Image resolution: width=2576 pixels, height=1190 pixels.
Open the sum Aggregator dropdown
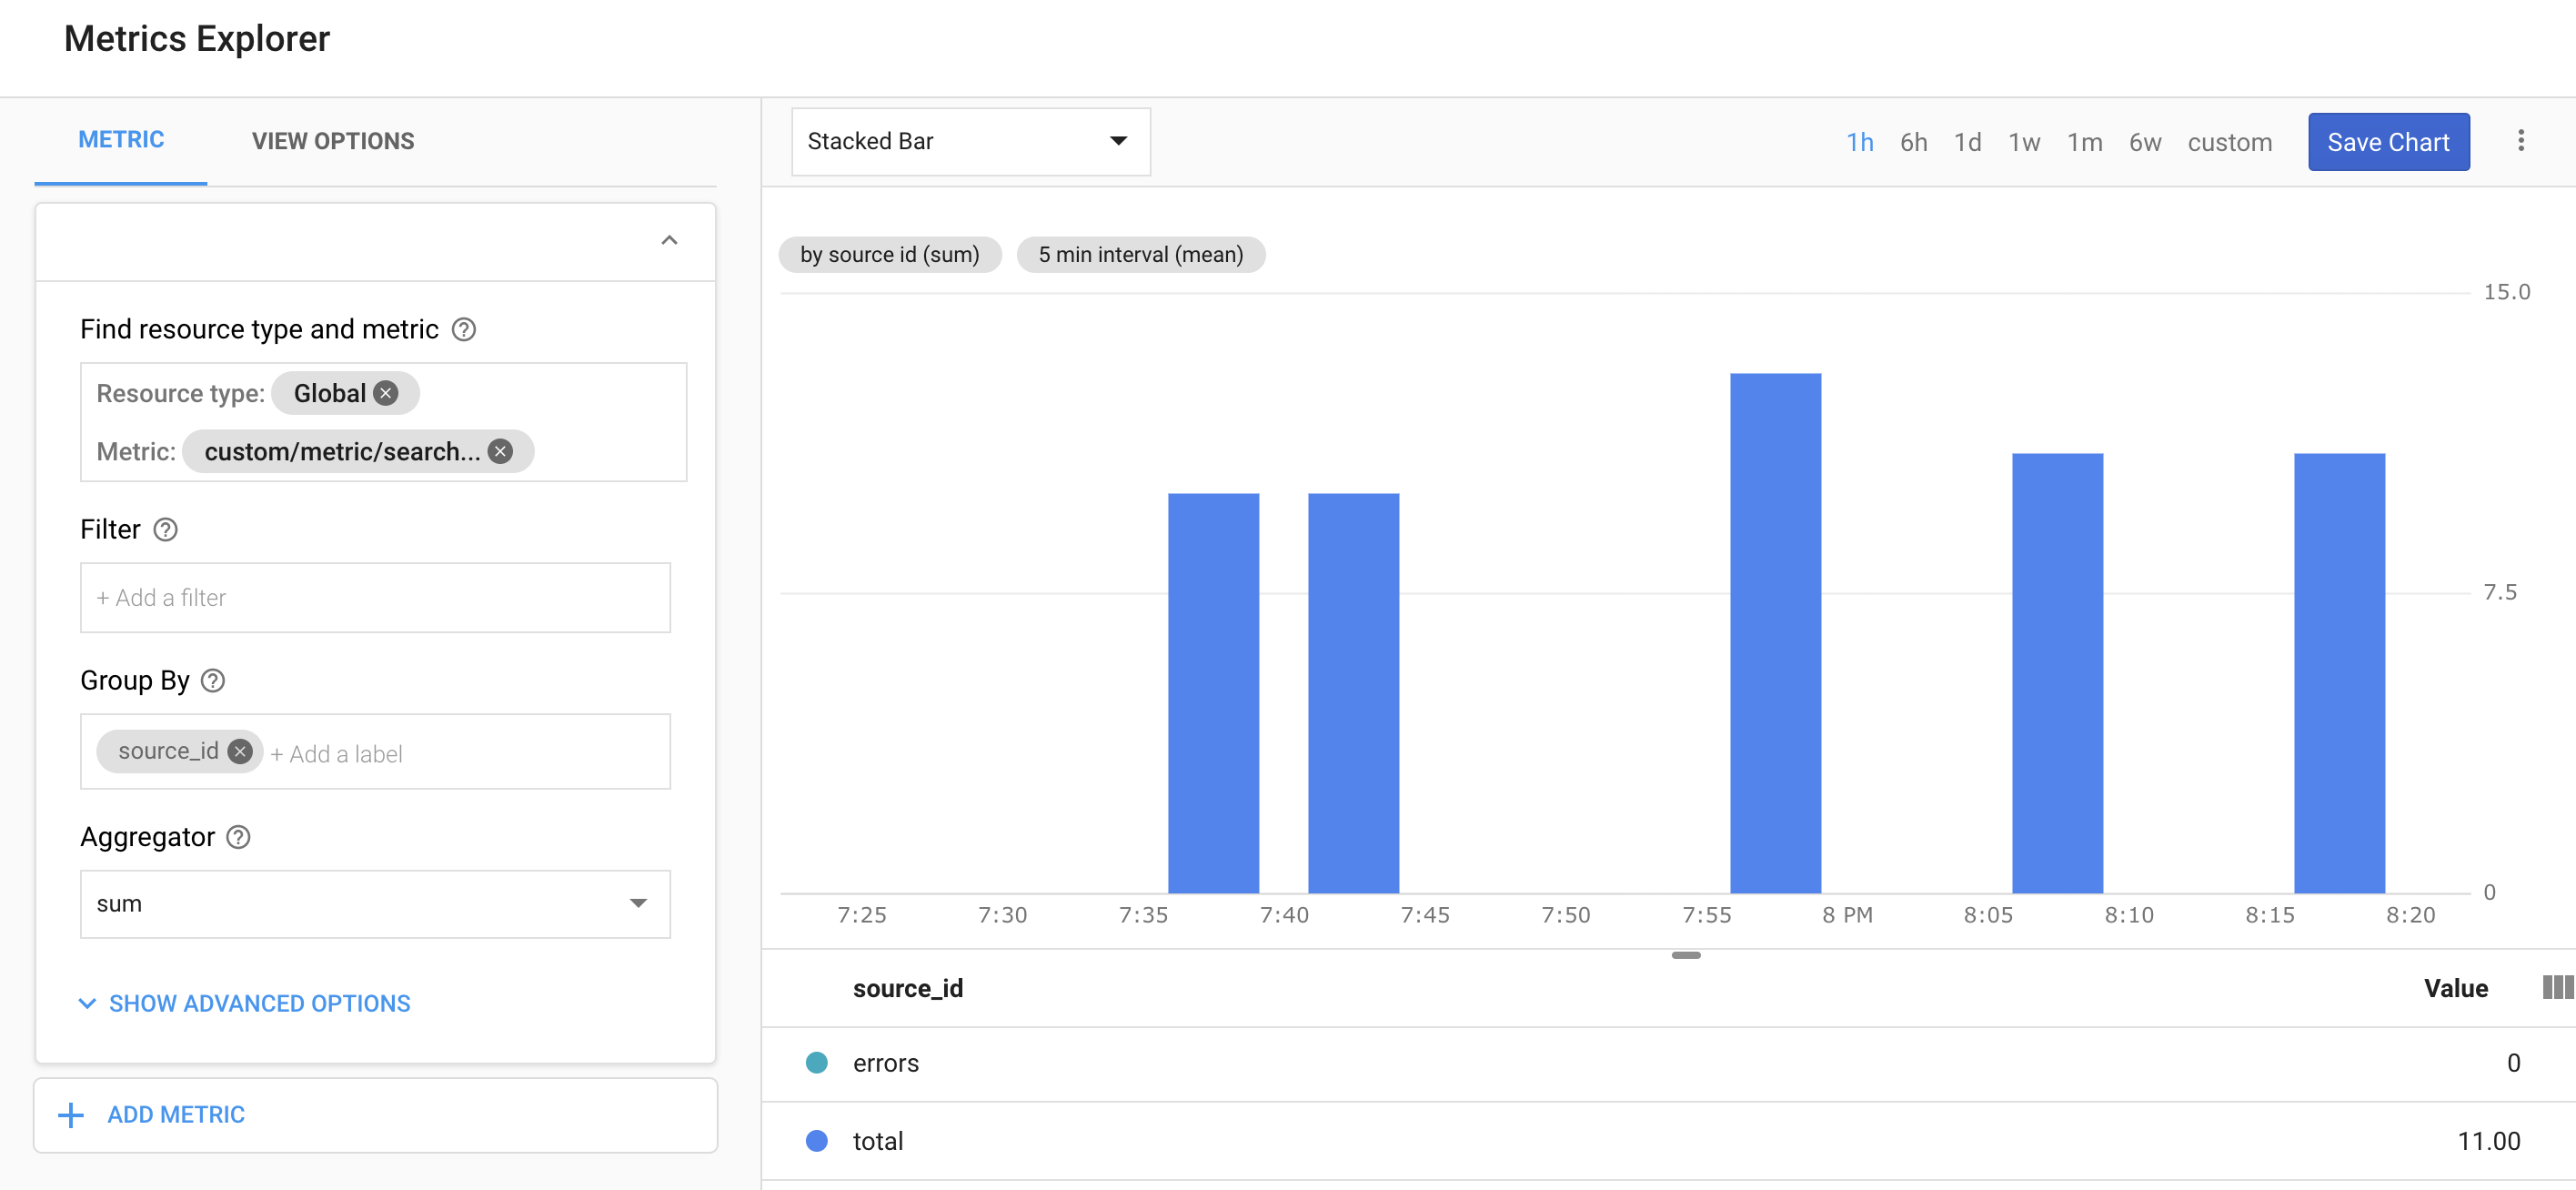coord(375,903)
